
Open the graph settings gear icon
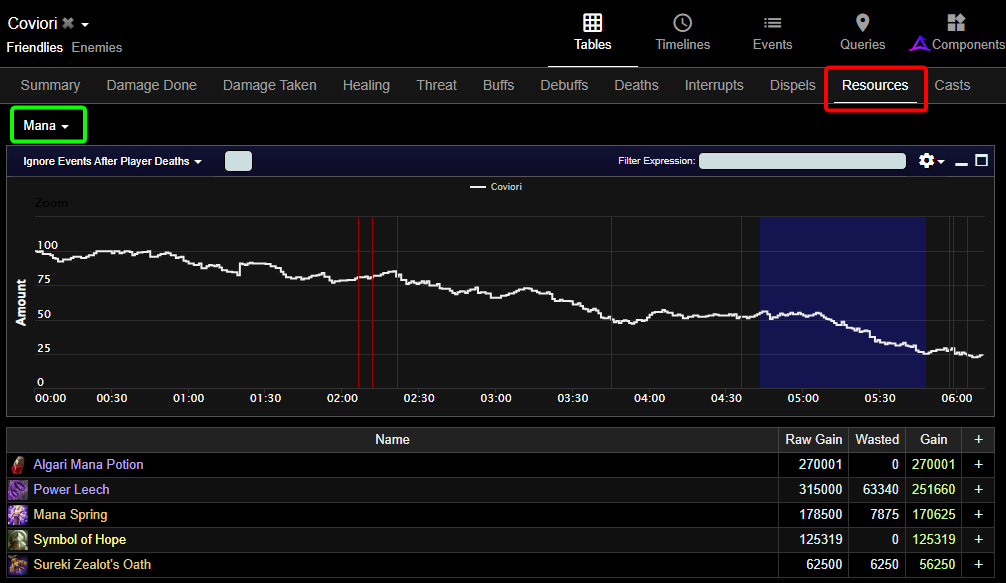click(x=926, y=160)
